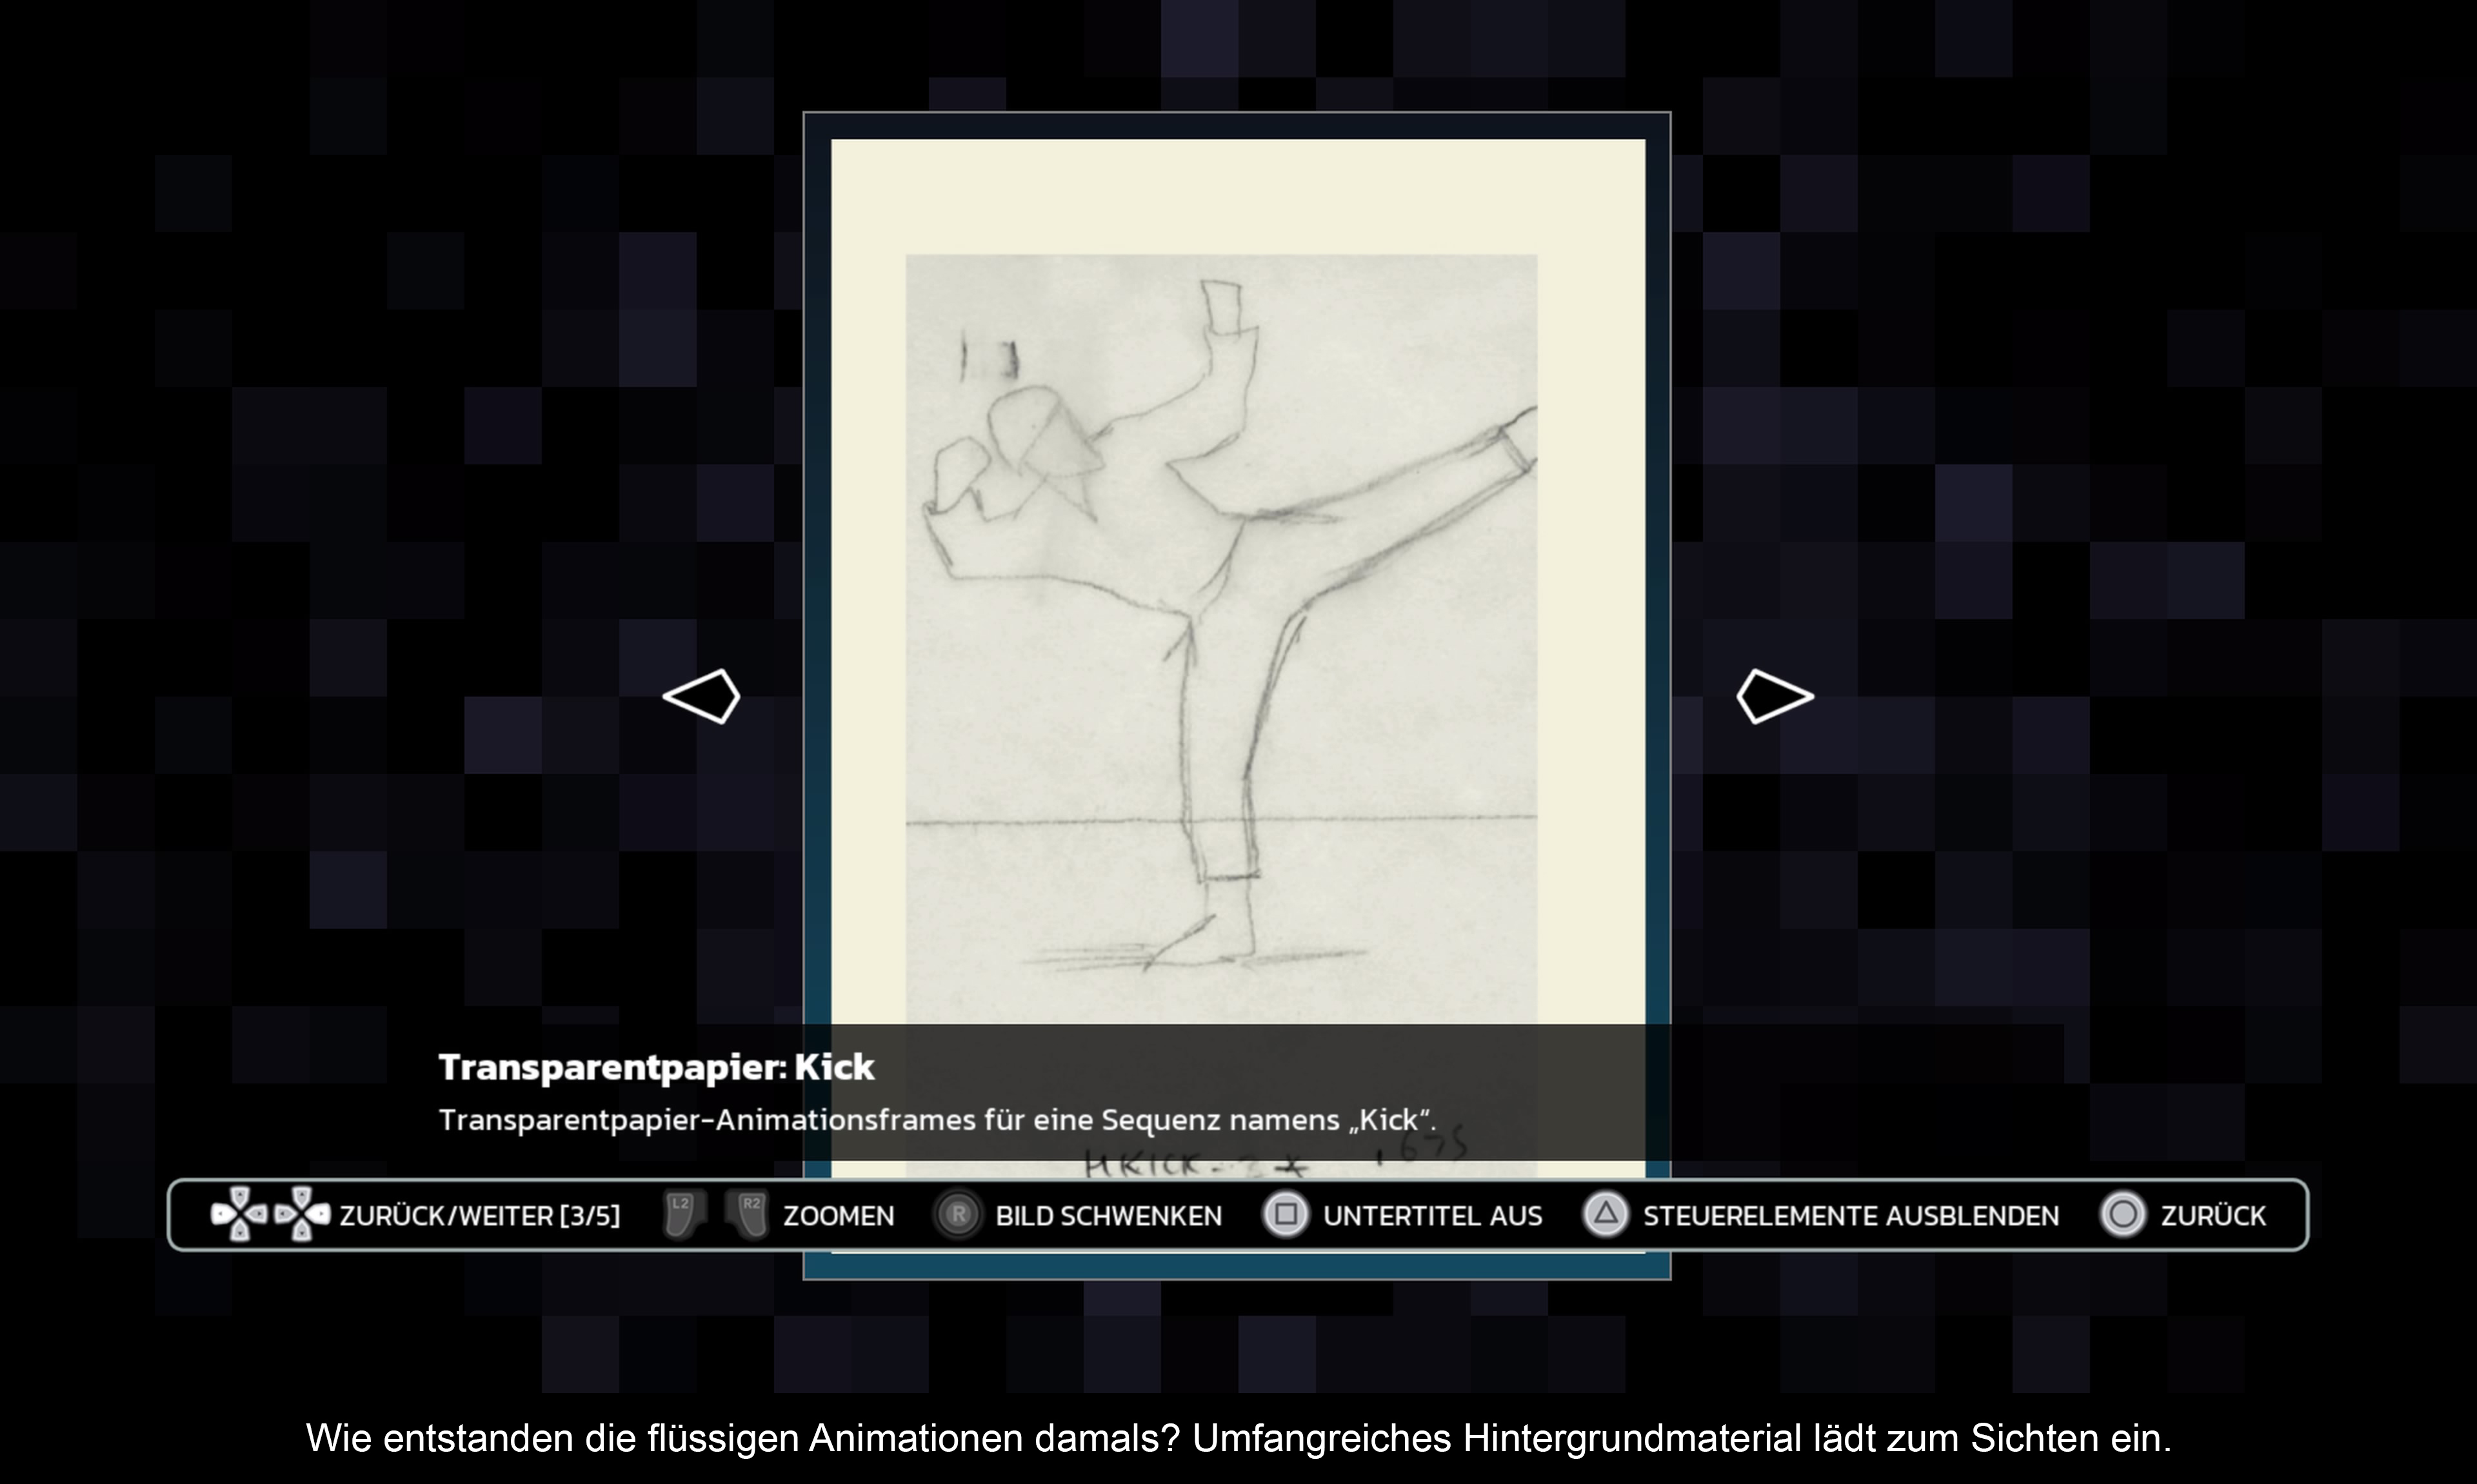
Task: Click the ZURÜCK/WEITER [3/5] page indicator
Action: (x=479, y=1216)
